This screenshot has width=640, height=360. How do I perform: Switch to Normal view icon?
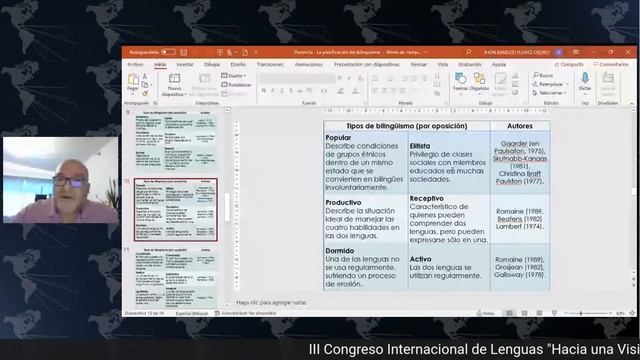pyautogui.click(x=509, y=313)
